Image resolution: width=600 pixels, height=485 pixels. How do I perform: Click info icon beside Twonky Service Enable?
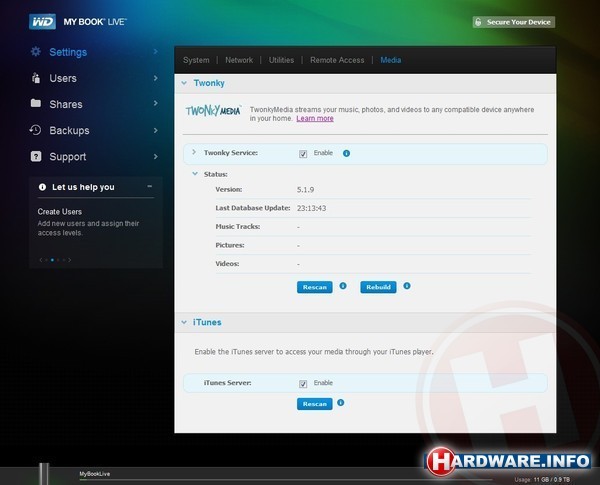[x=346, y=153]
